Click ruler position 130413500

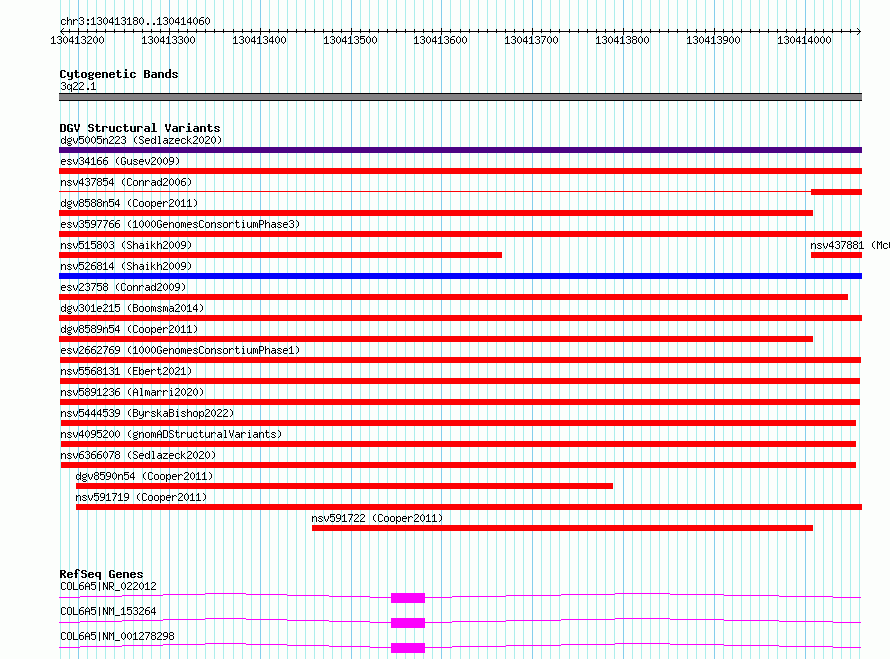[350, 40]
